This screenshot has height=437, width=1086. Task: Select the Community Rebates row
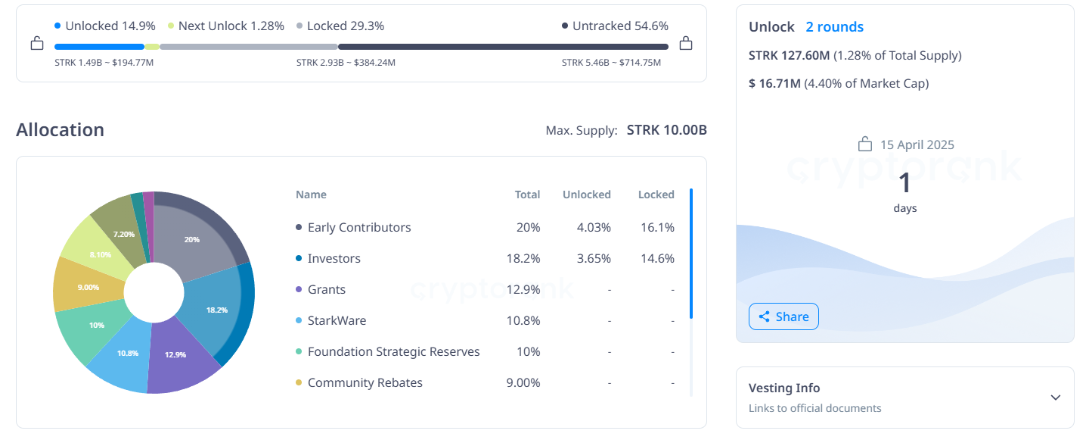point(365,383)
